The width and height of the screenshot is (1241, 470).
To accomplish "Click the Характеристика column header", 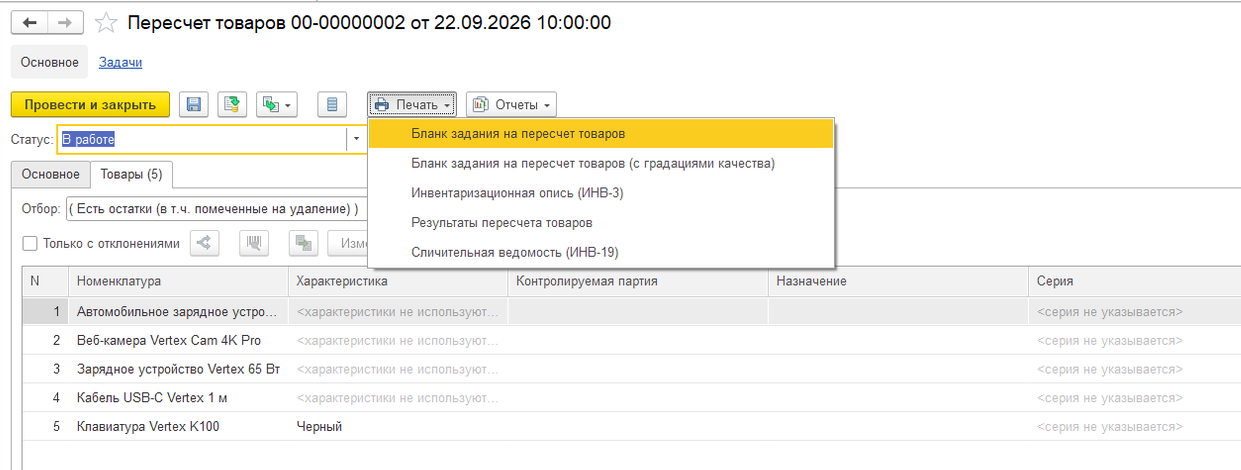I will [x=398, y=281].
